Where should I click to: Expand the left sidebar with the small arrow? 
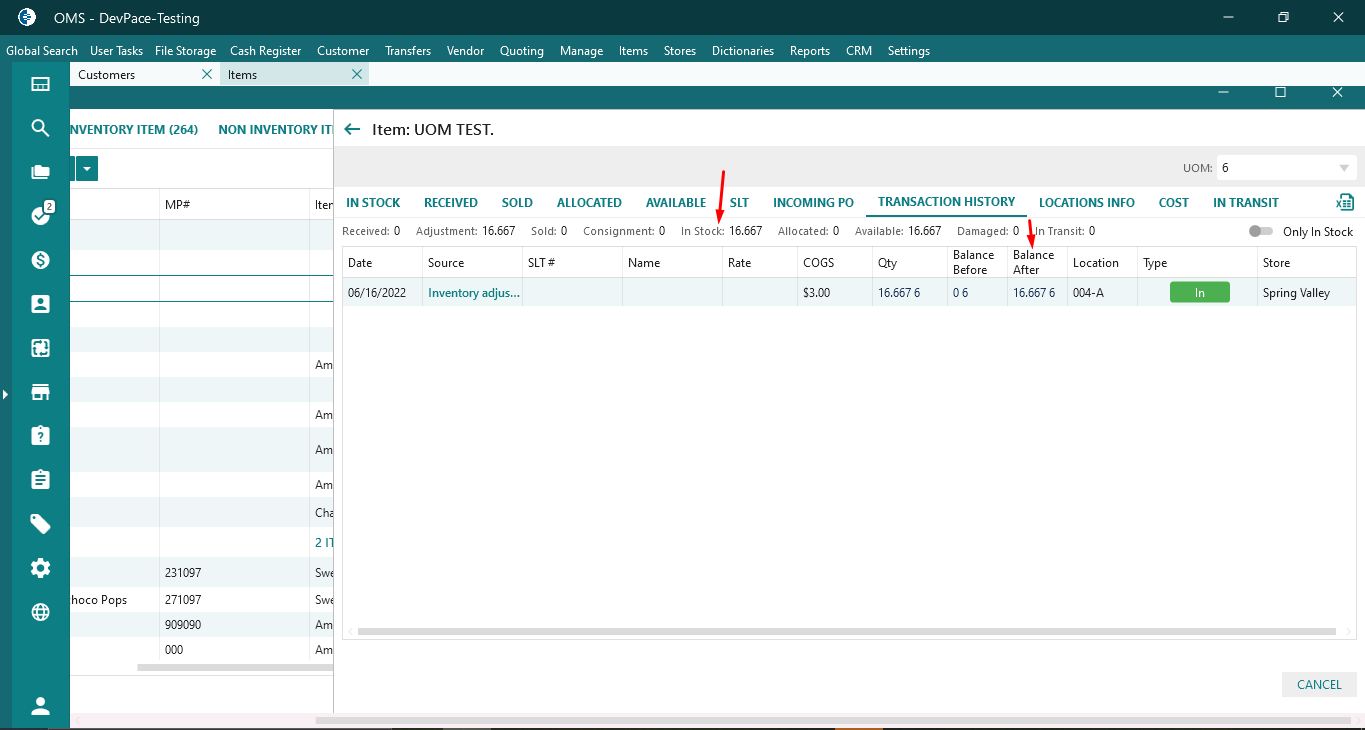(x=5, y=394)
